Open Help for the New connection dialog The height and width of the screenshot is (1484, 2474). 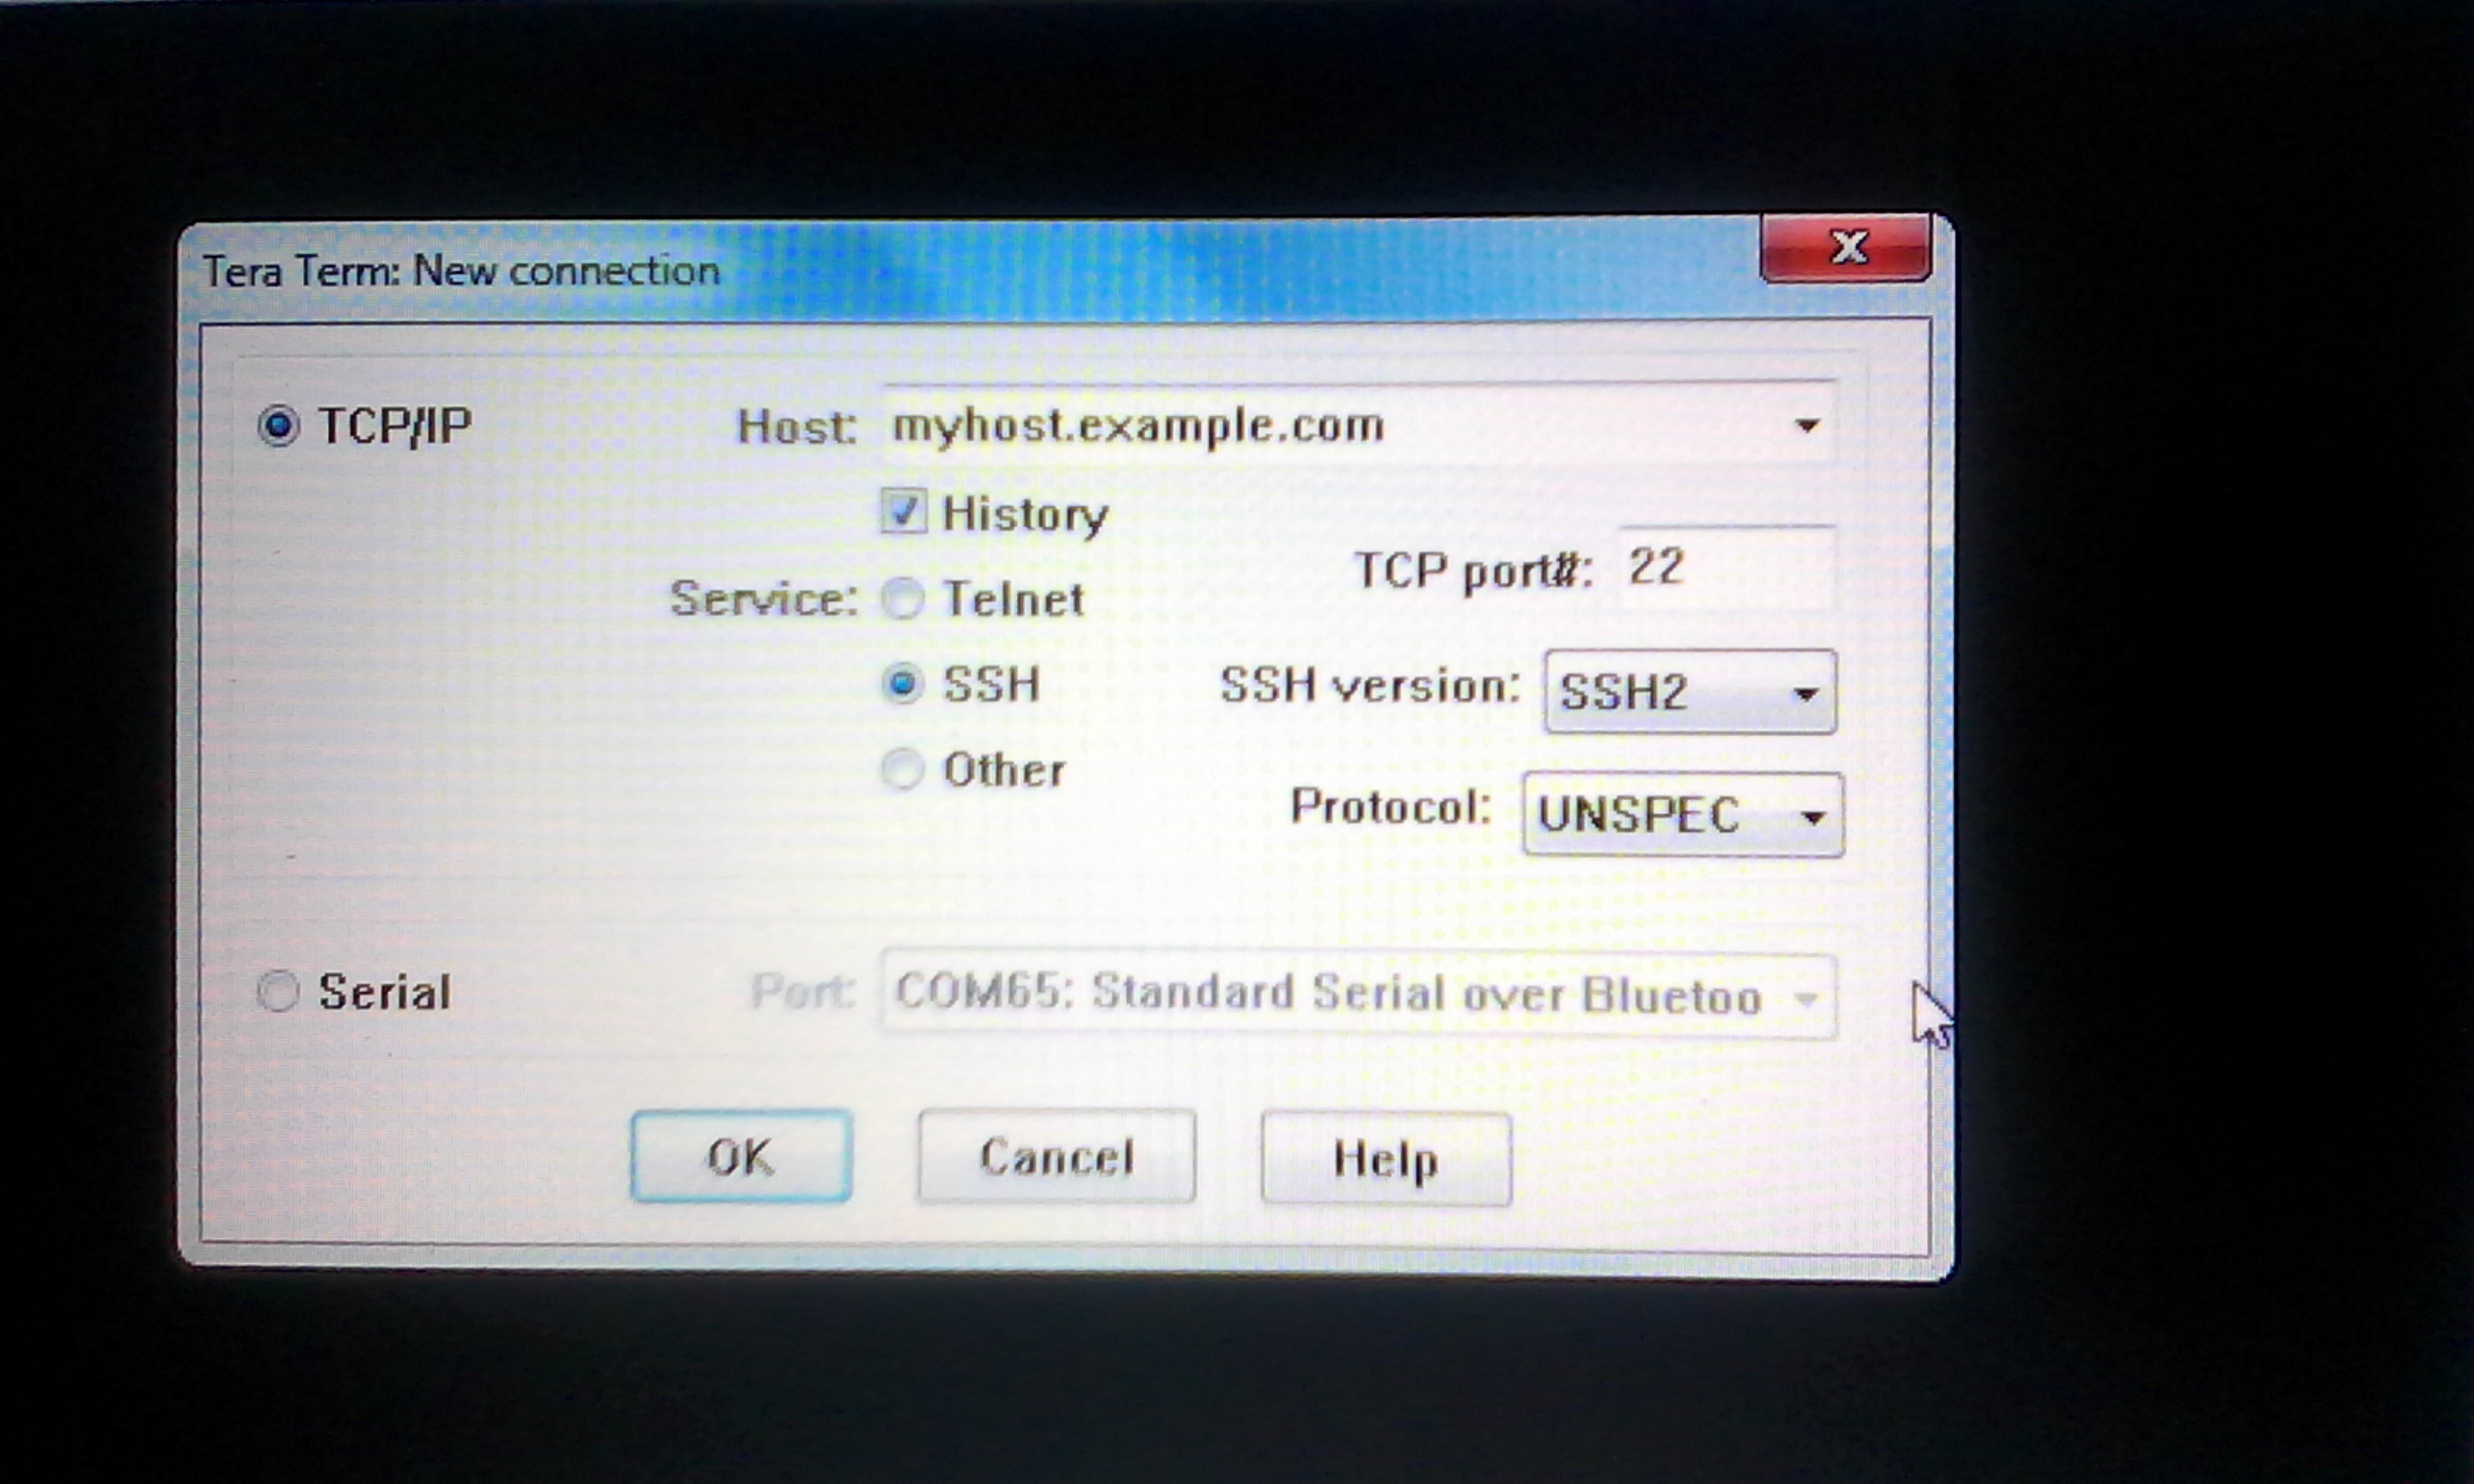coord(1386,1159)
